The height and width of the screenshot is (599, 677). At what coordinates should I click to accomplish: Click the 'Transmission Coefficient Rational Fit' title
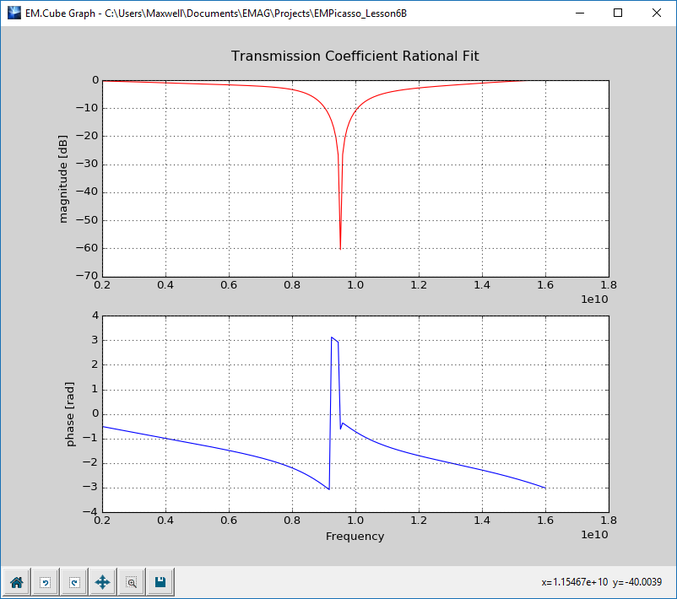click(355, 56)
